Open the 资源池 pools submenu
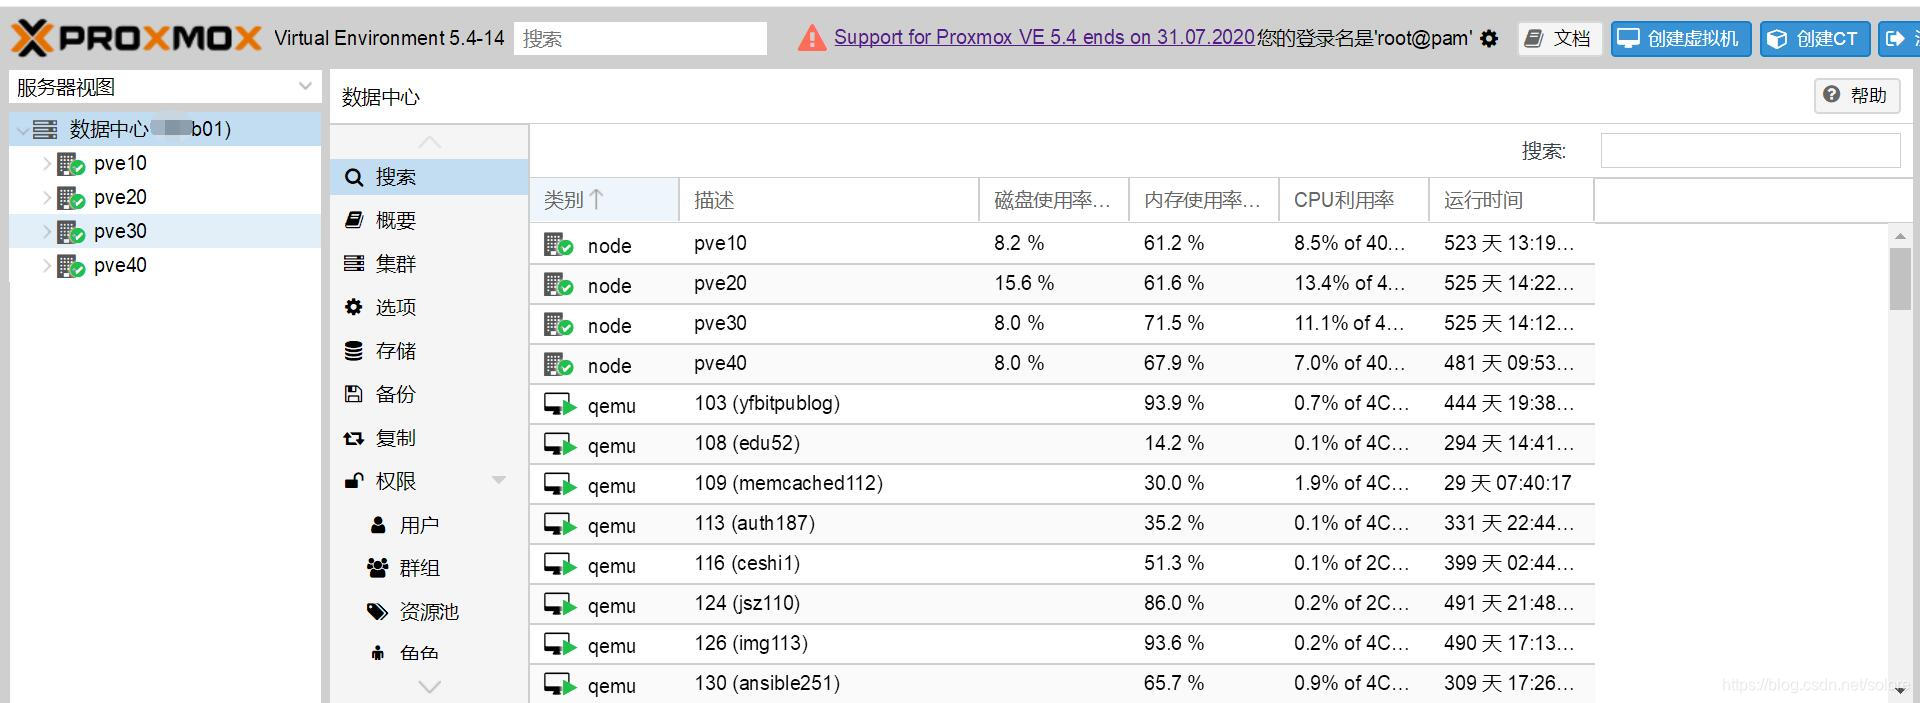The width and height of the screenshot is (1920, 703). (x=429, y=612)
